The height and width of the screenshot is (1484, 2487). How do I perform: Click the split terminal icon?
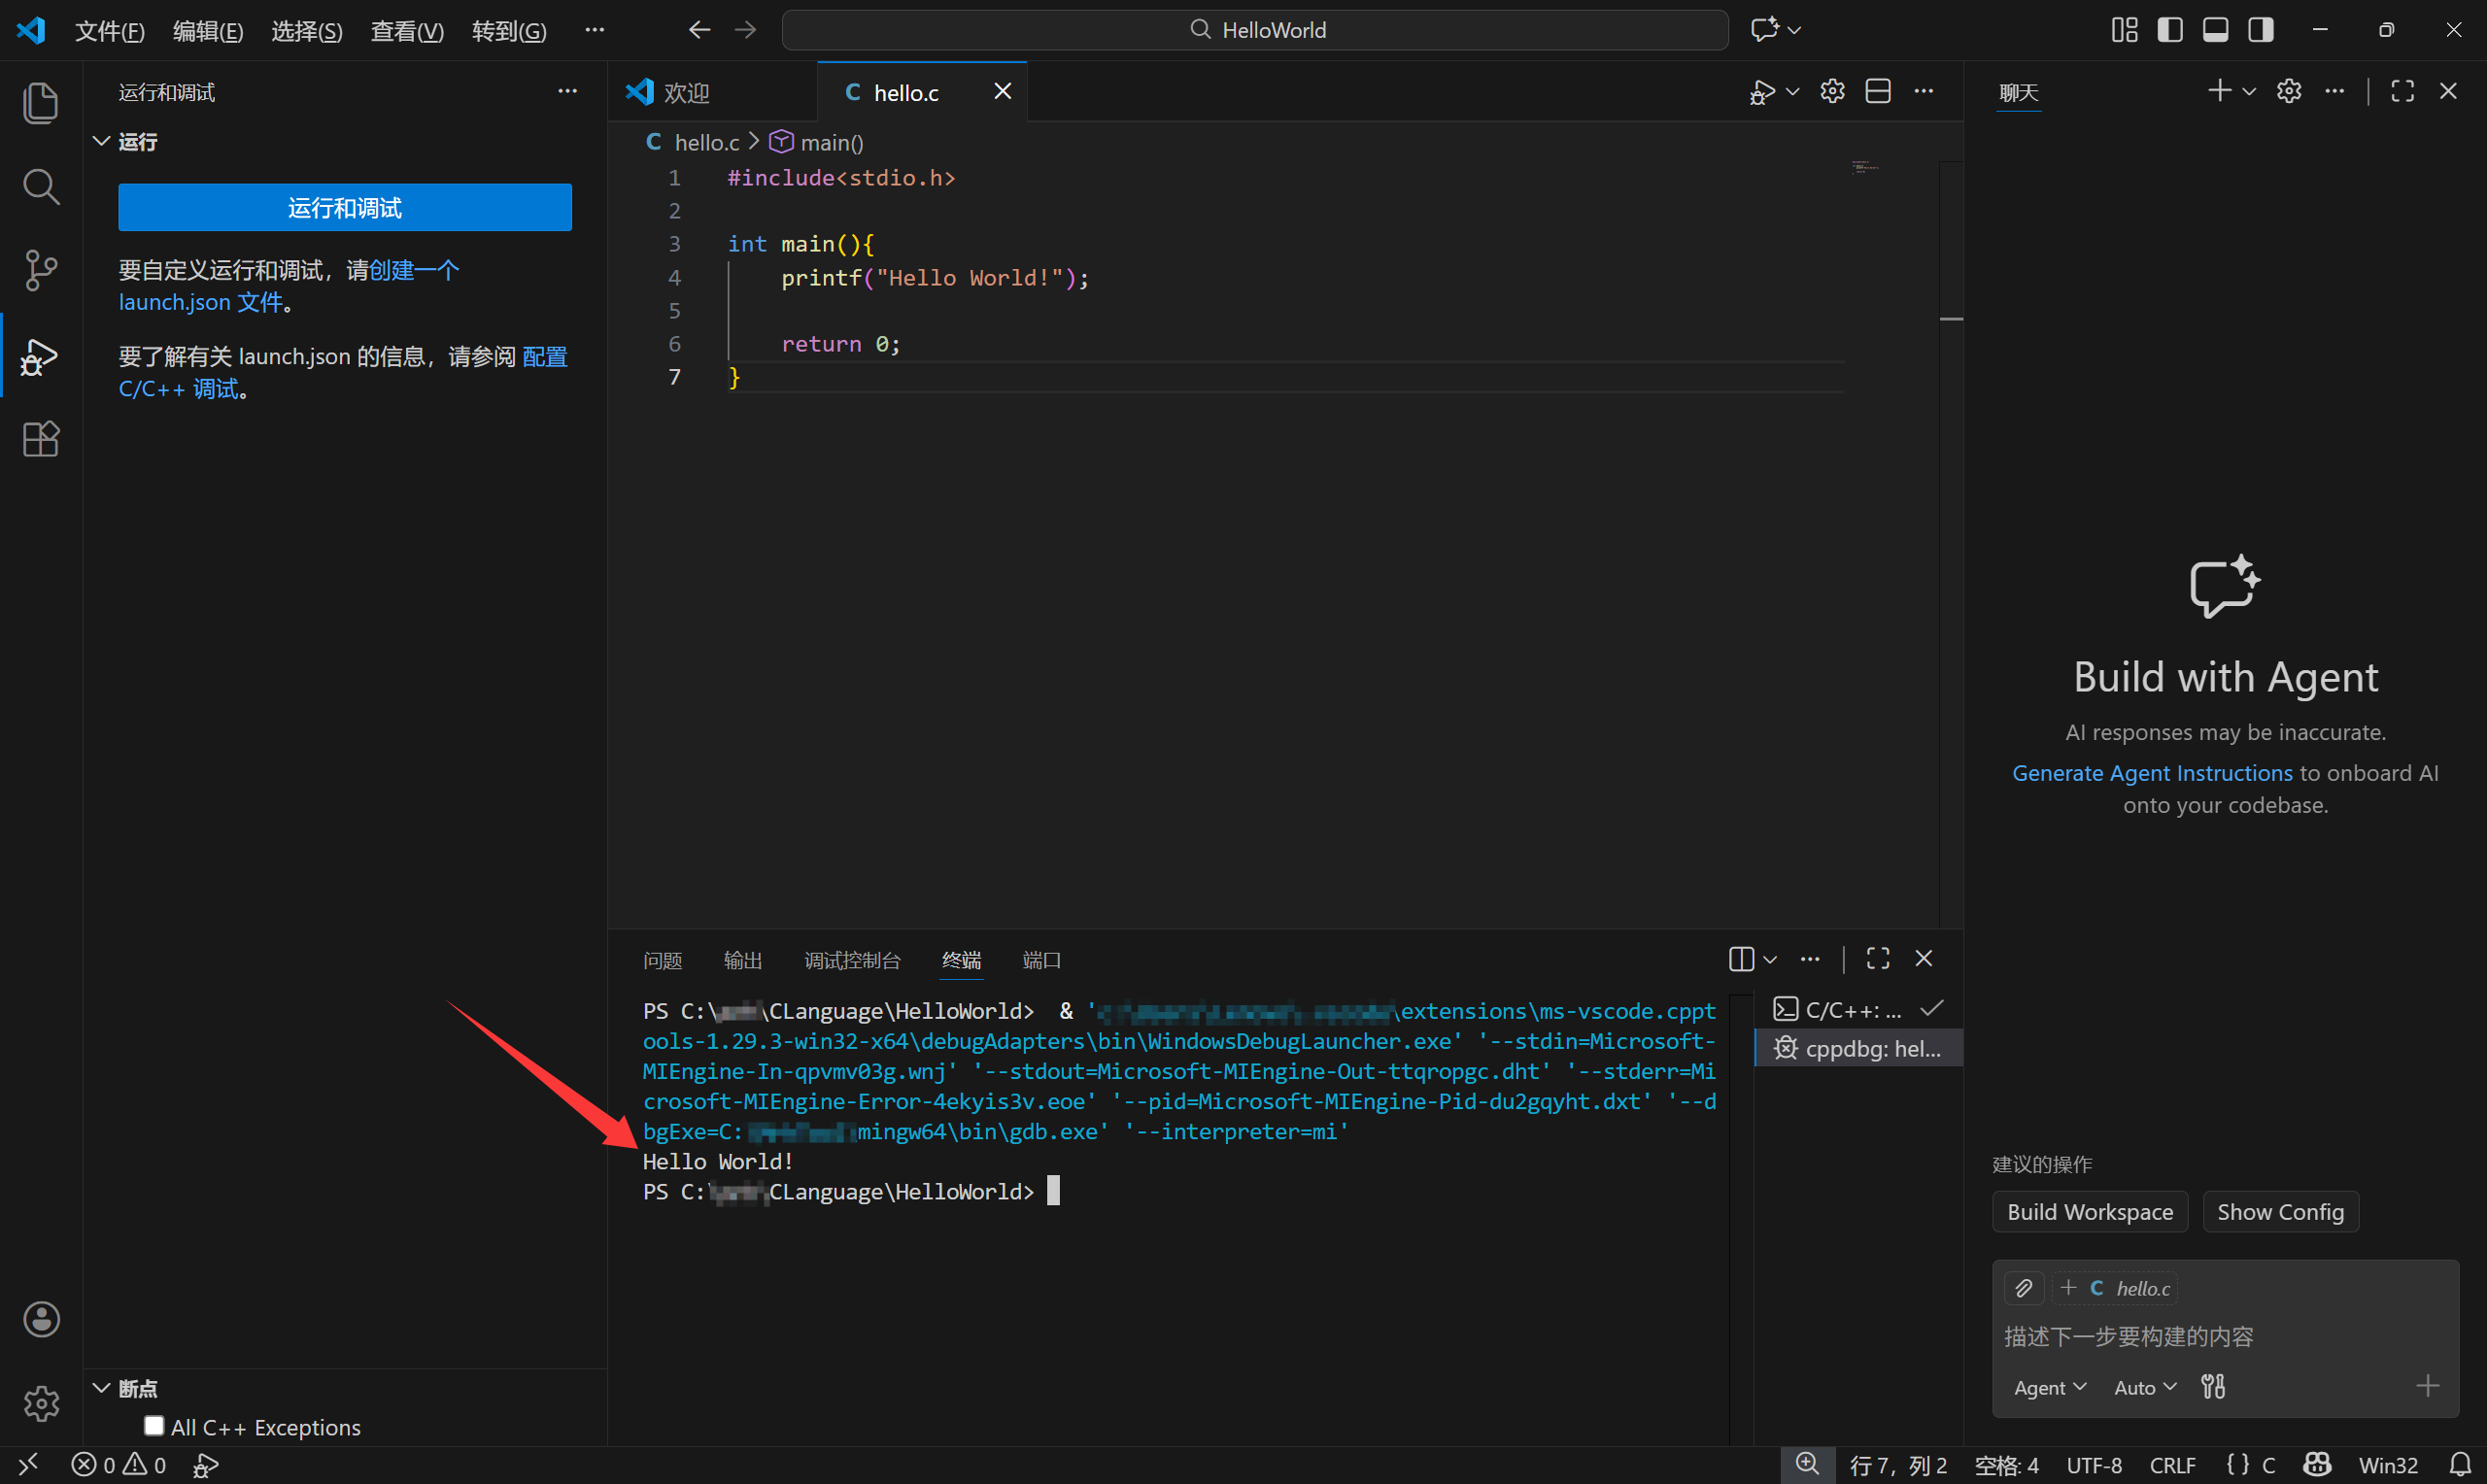click(1744, 959)
